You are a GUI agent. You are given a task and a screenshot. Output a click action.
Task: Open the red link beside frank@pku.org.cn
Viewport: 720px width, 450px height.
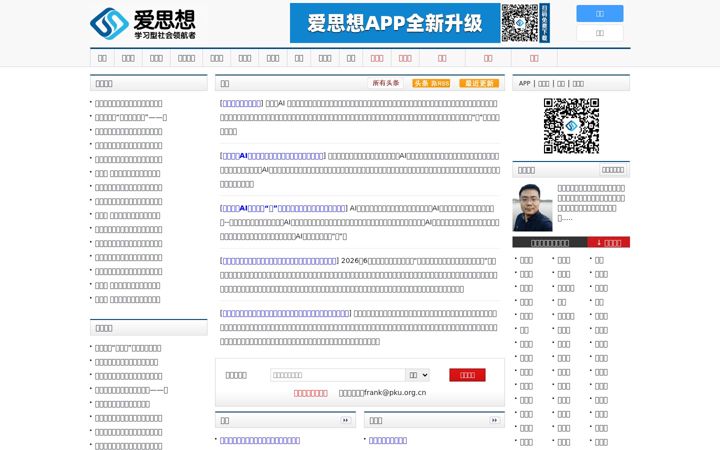click(x=310, y=393)
